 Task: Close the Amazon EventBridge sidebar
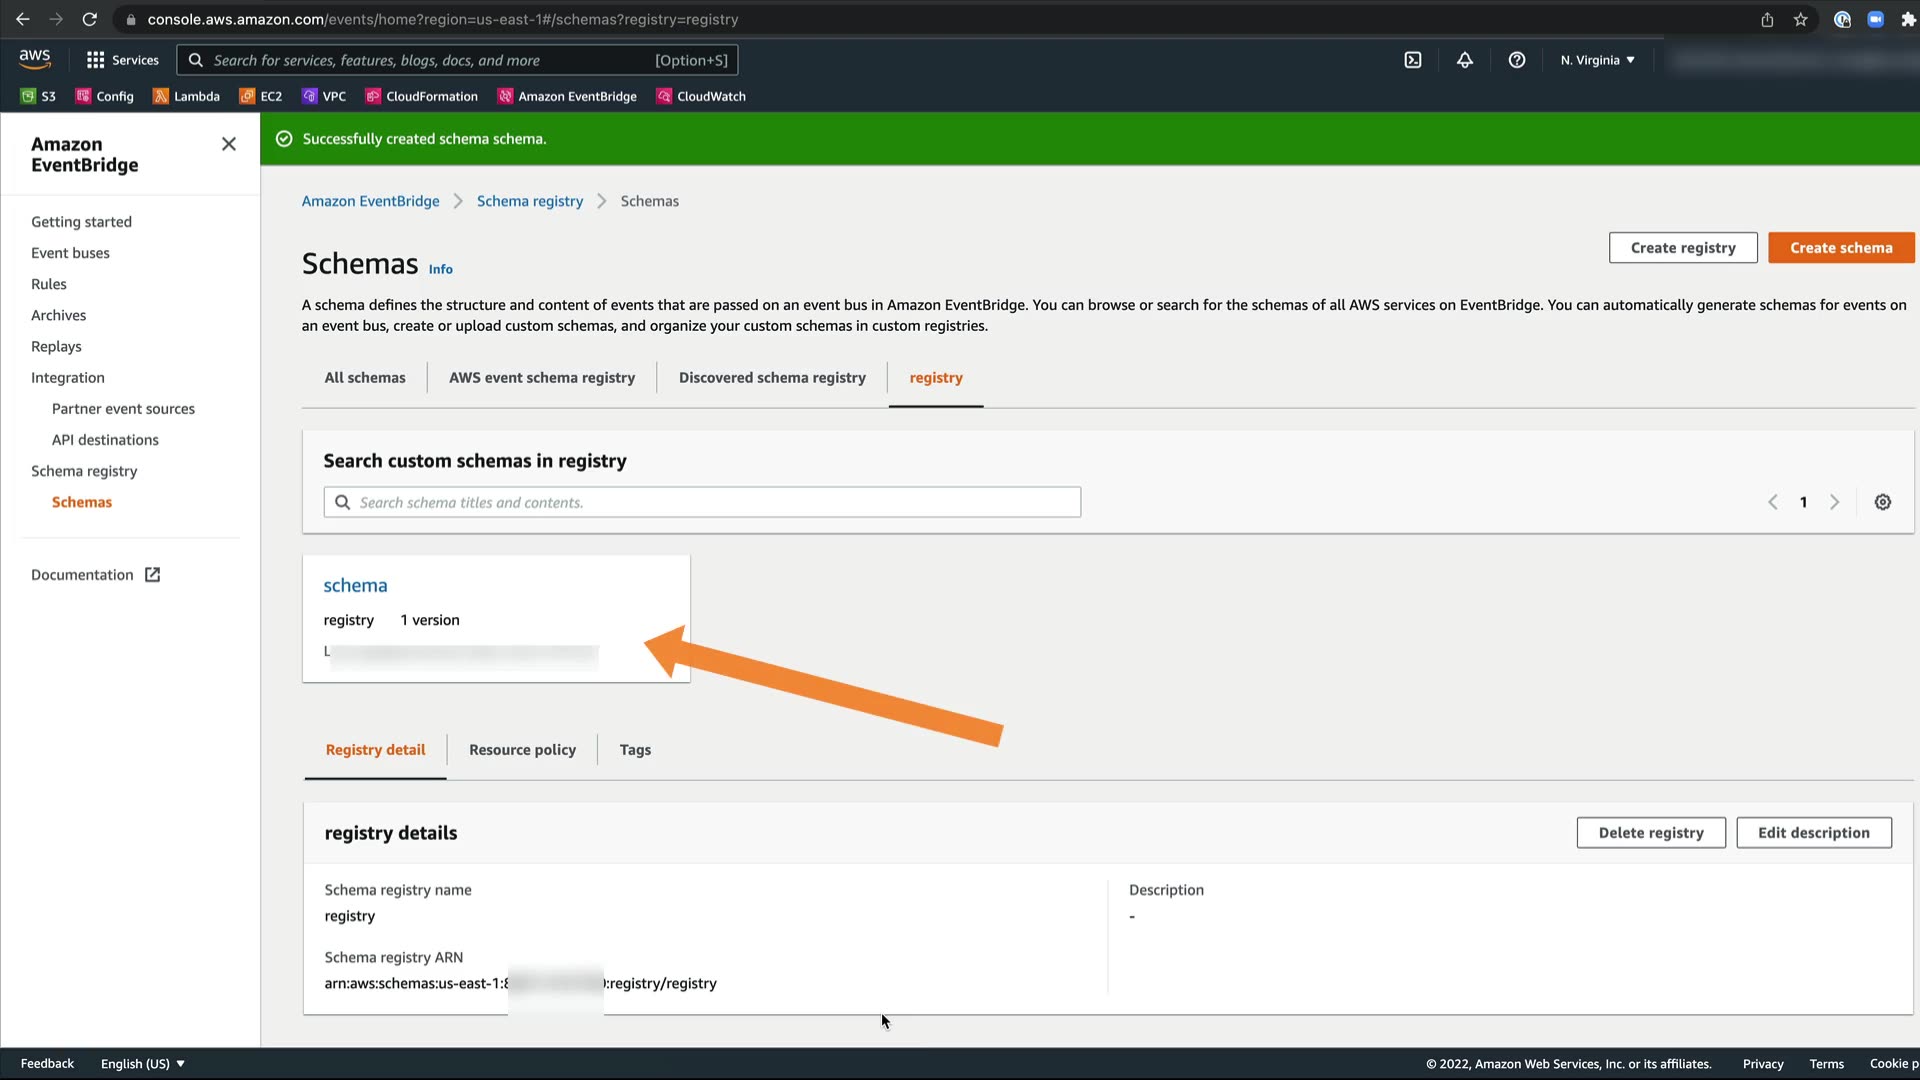pyautogui.click(x=229, y=144)
